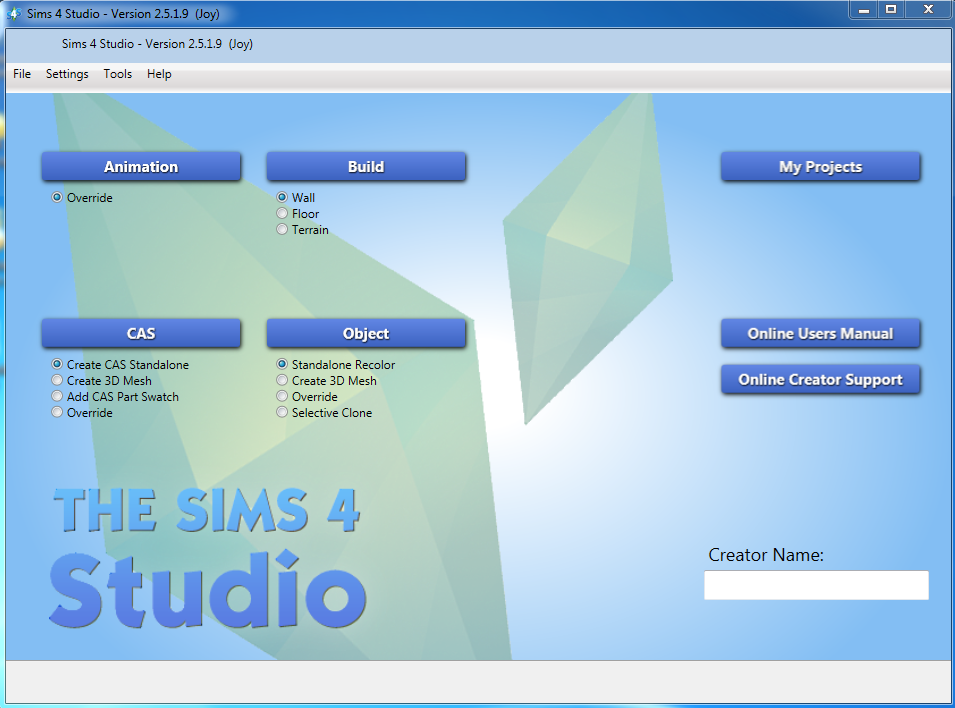Select the Animation Override radio button
This screenshot has width=955, height=708.
tap(57, 197)
